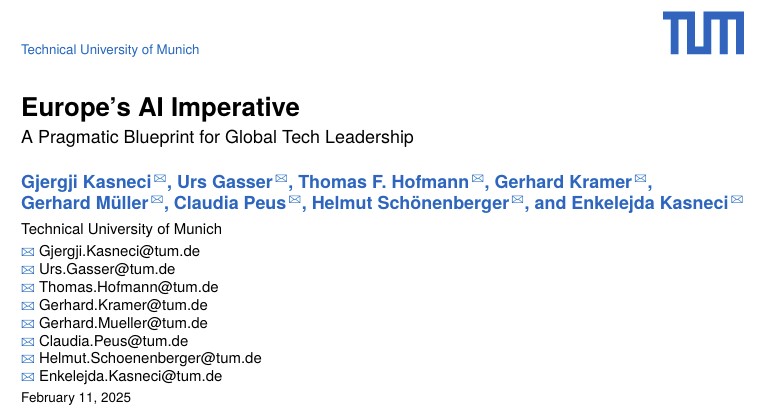Click the email Thomas.Hofmann@tum.de

pos(129,287)
